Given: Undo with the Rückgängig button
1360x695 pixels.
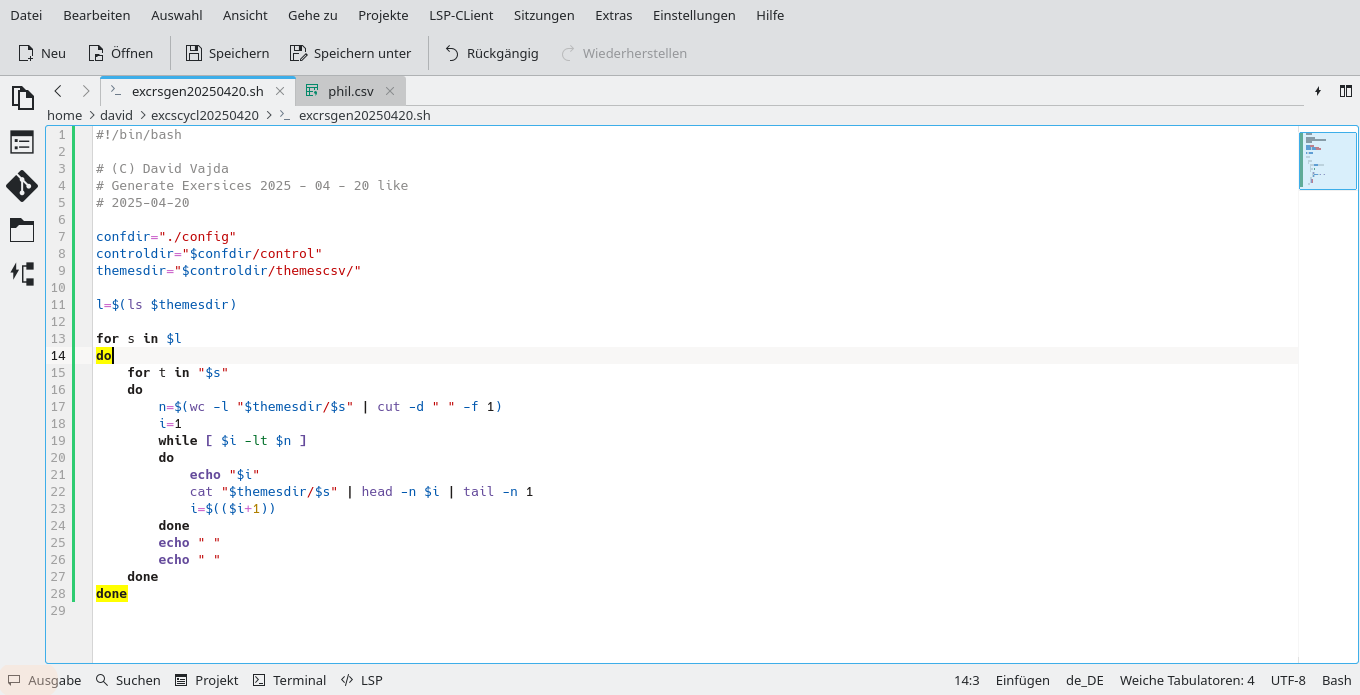Looking at the screenshot, I should click(491, 53).
